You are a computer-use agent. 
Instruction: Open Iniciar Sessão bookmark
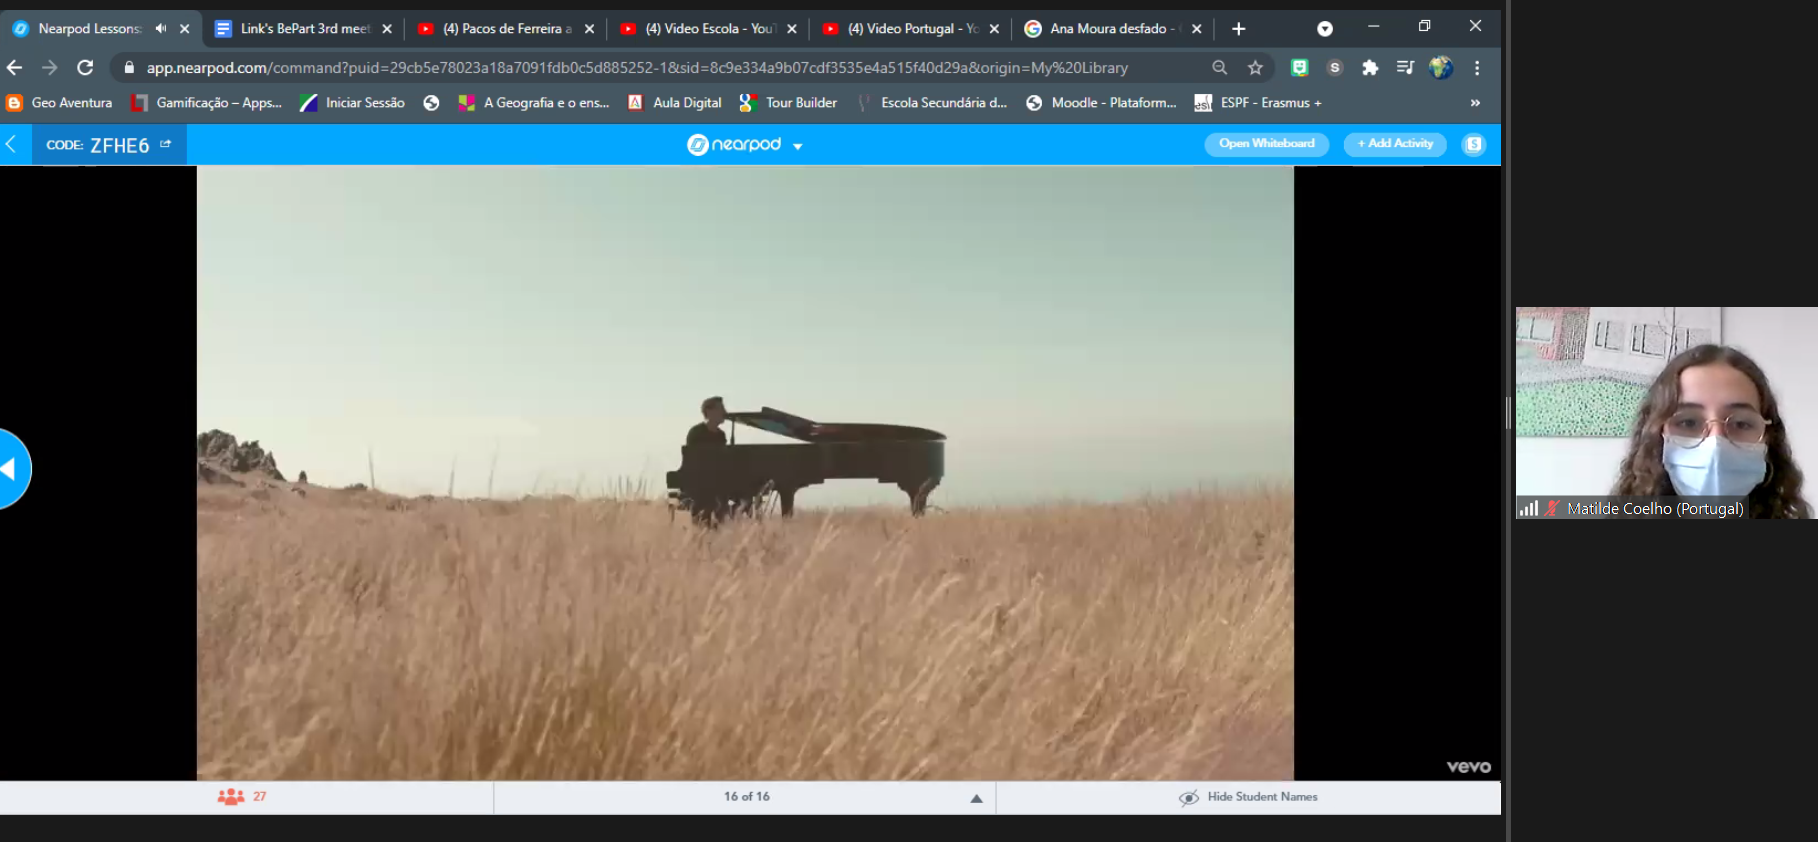(353, 103)
